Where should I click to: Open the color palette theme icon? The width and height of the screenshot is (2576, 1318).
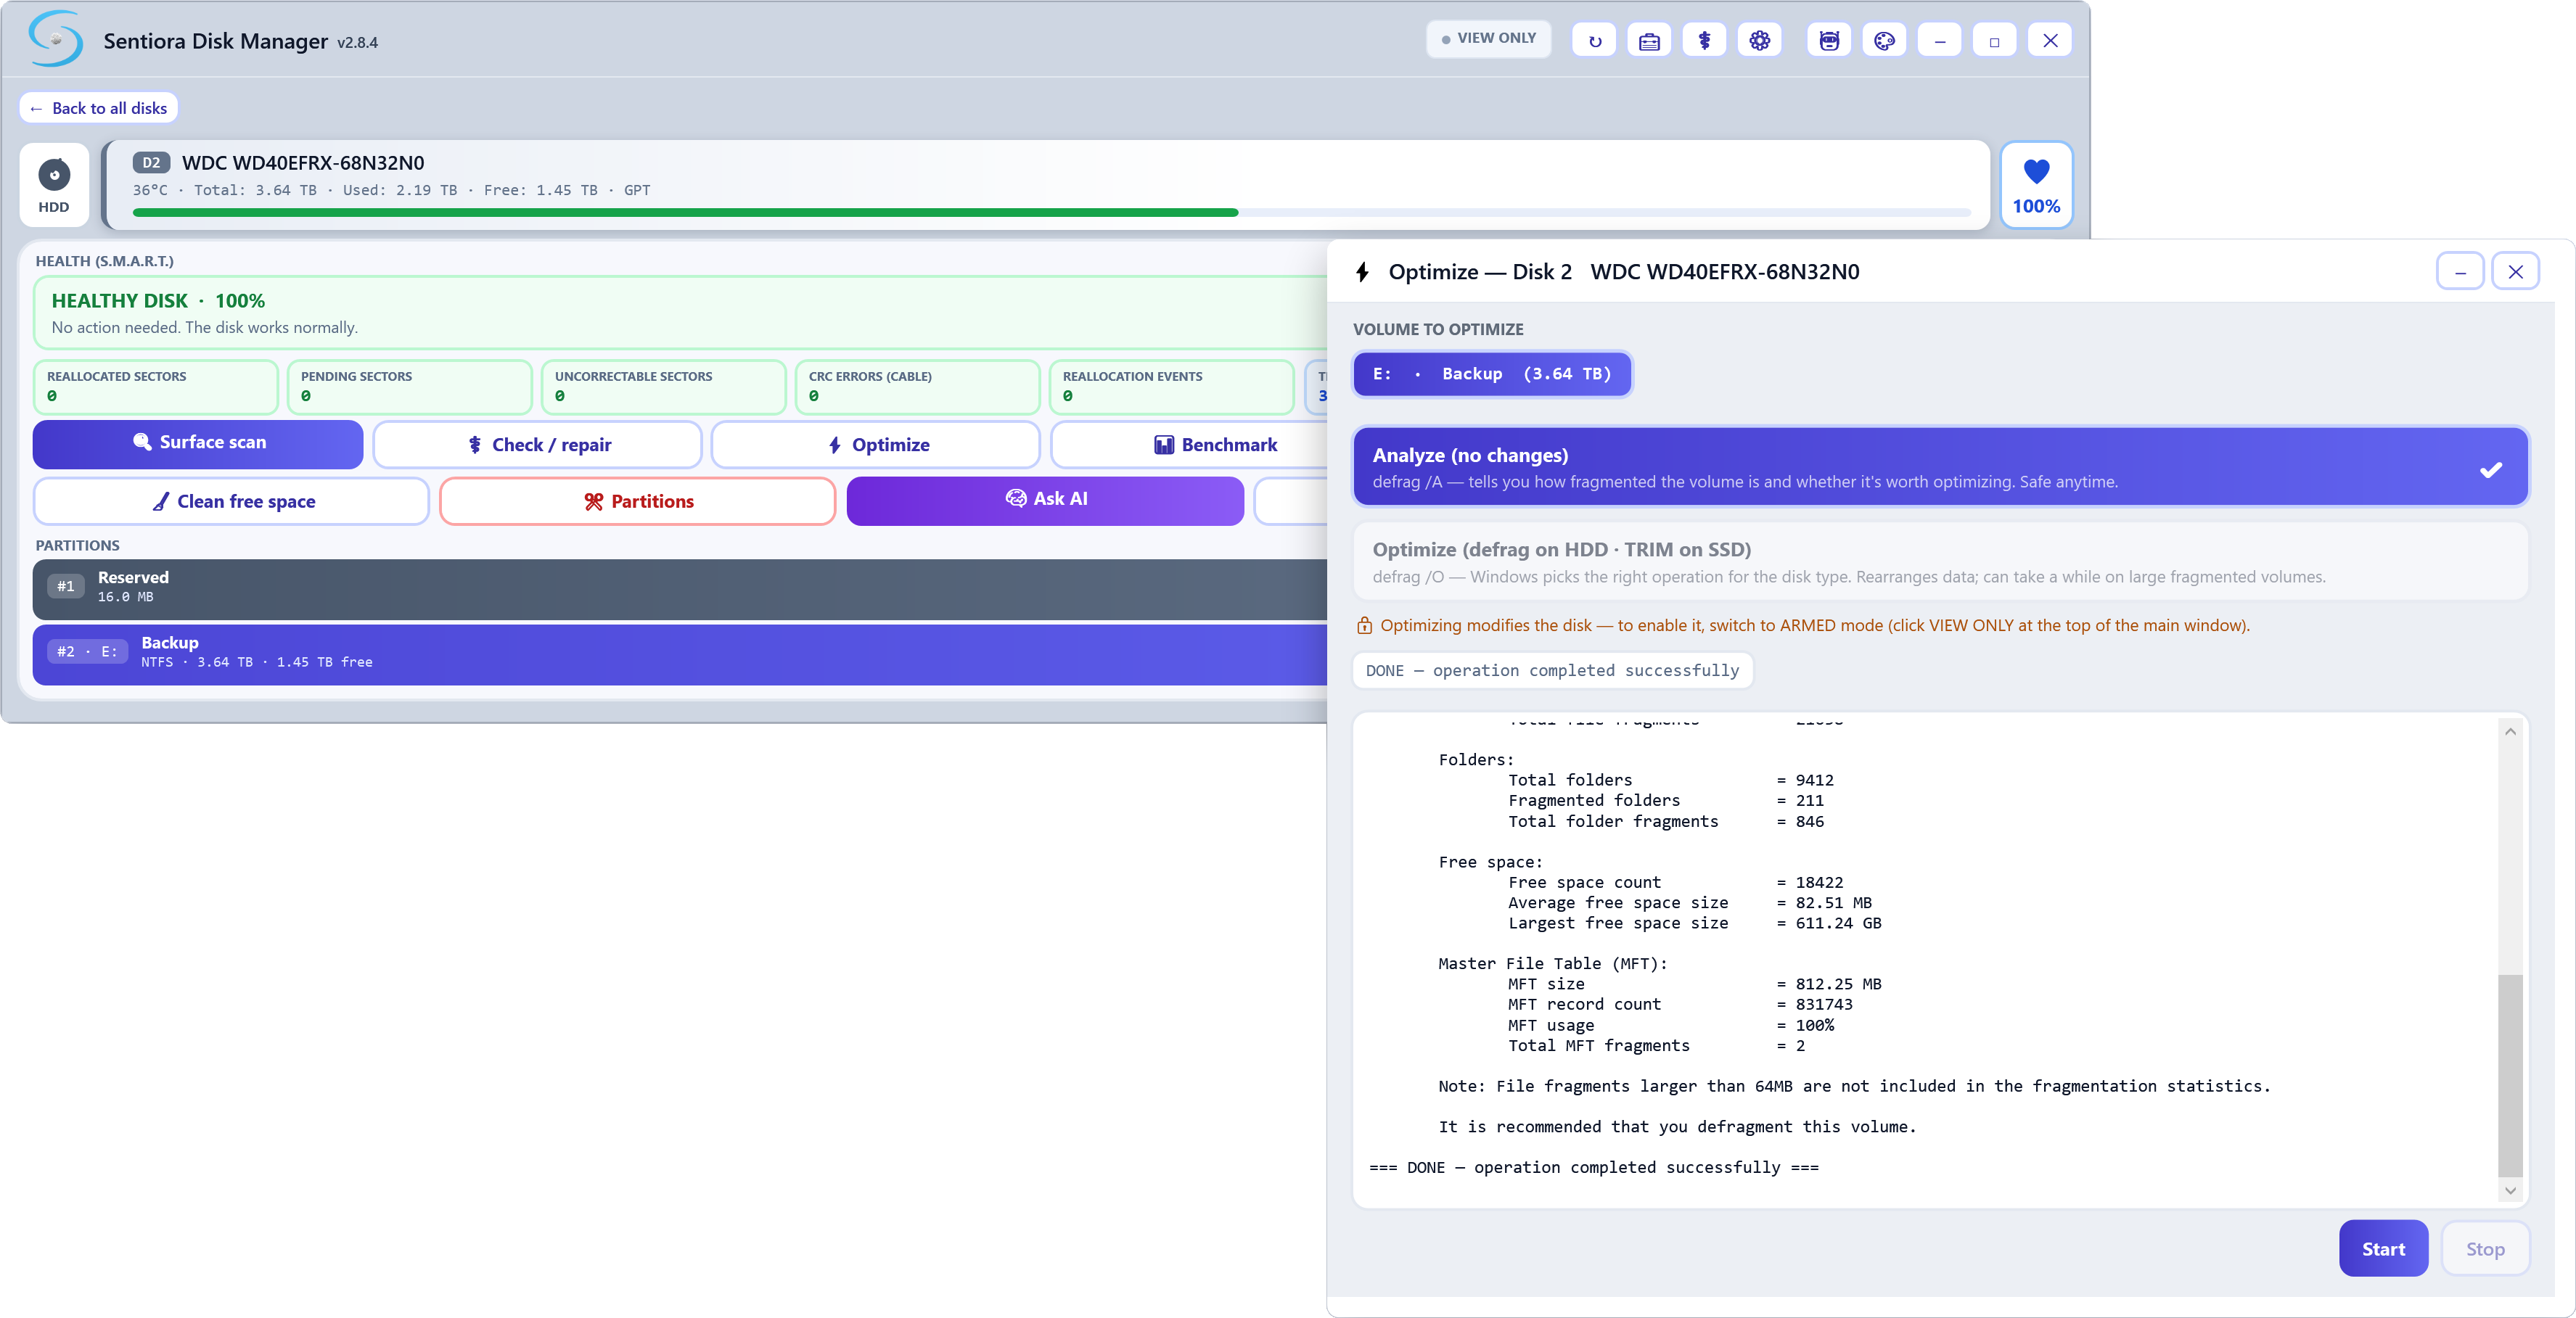pos(1884,41)
